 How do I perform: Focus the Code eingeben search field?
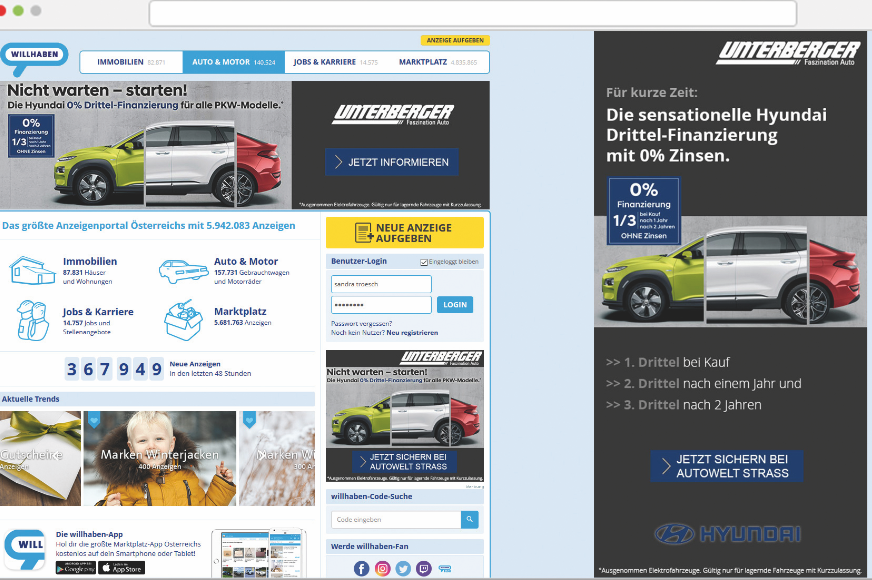click(396, 519)
